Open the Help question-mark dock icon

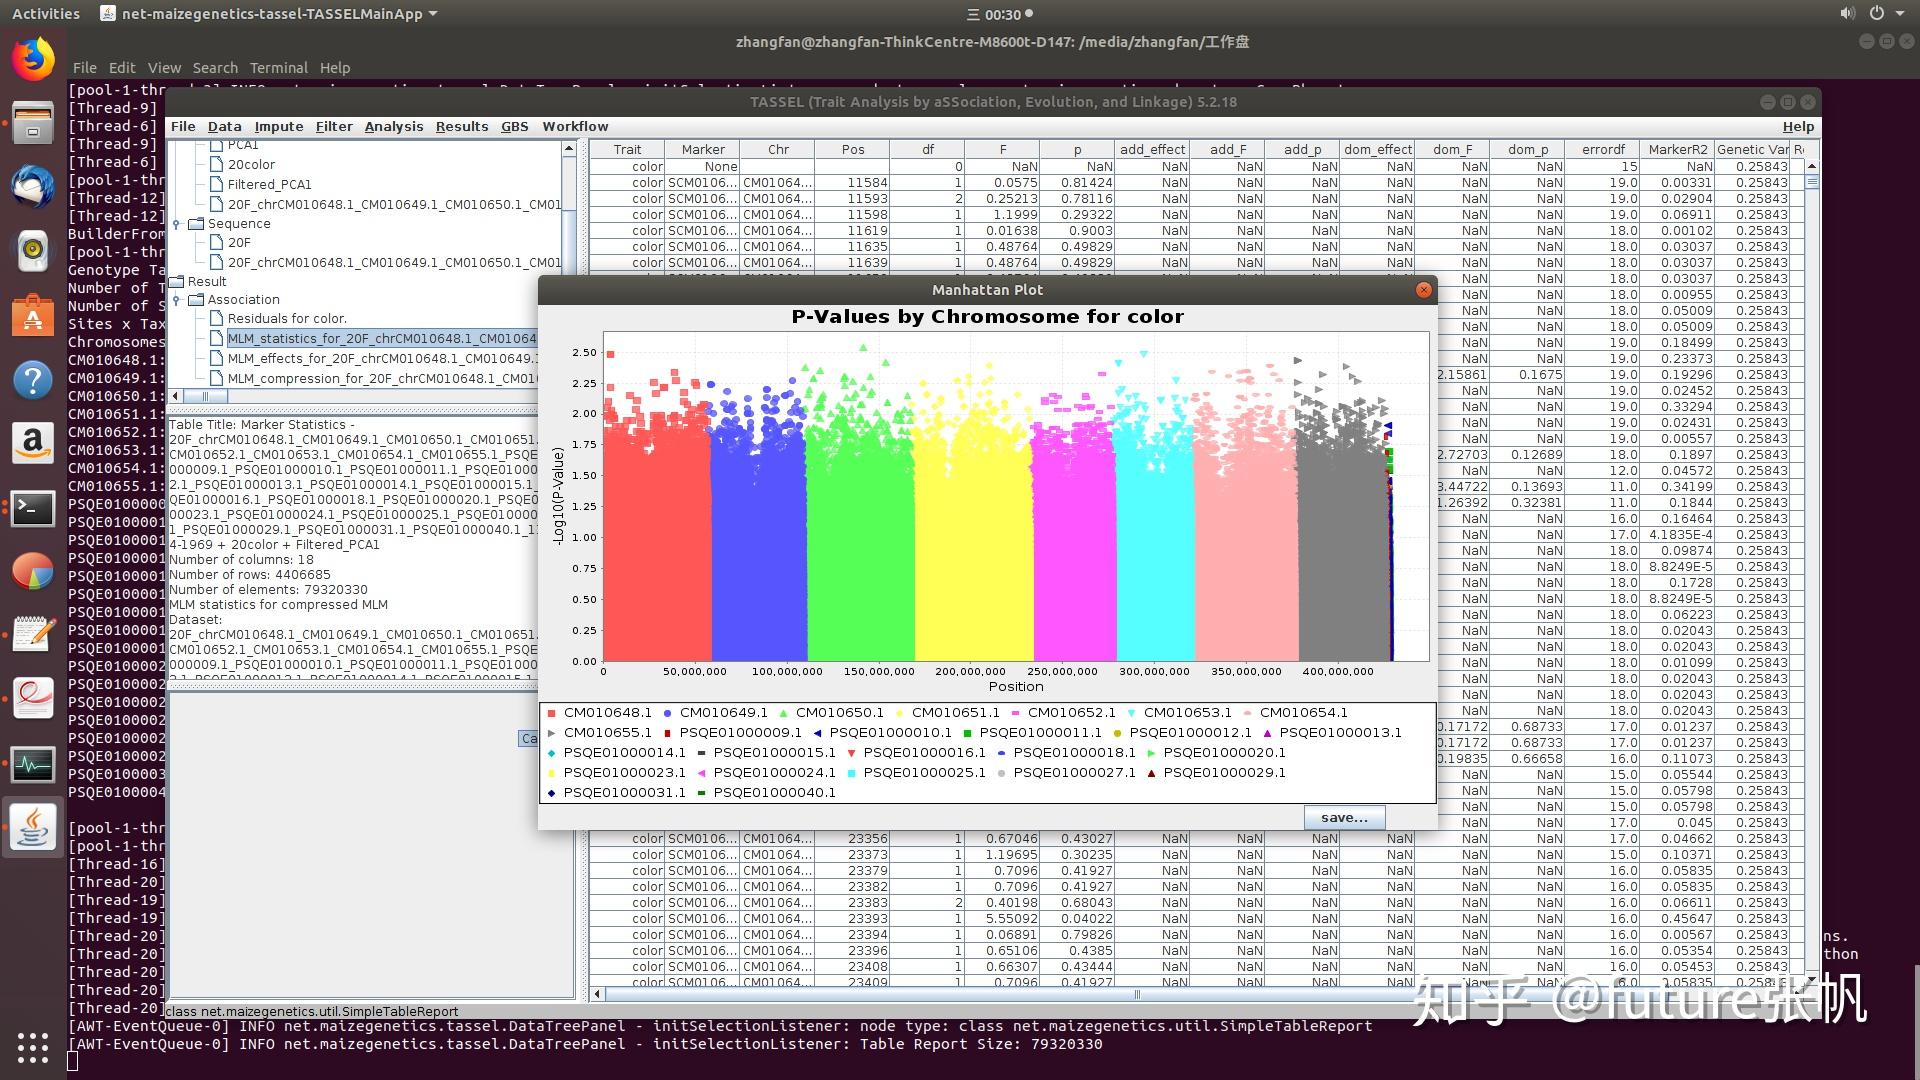(x=33, y=380)
